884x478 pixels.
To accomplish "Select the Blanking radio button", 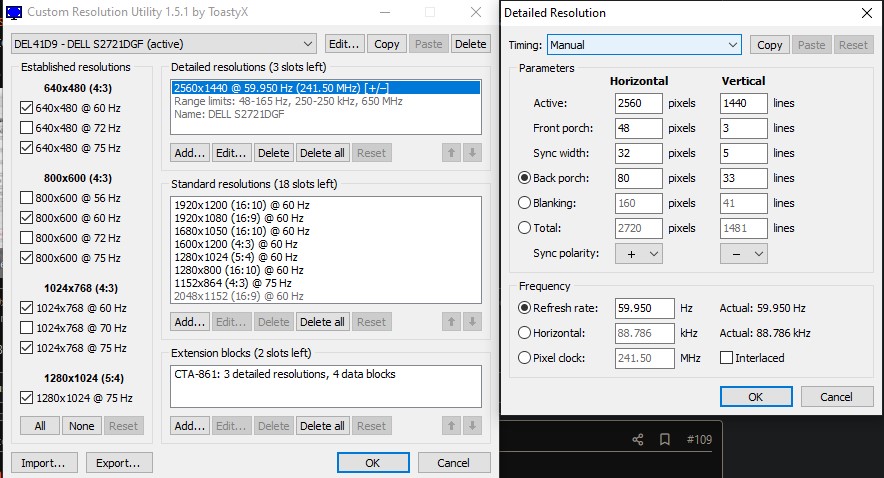I will pyautogui.click(x=524, y=203).
